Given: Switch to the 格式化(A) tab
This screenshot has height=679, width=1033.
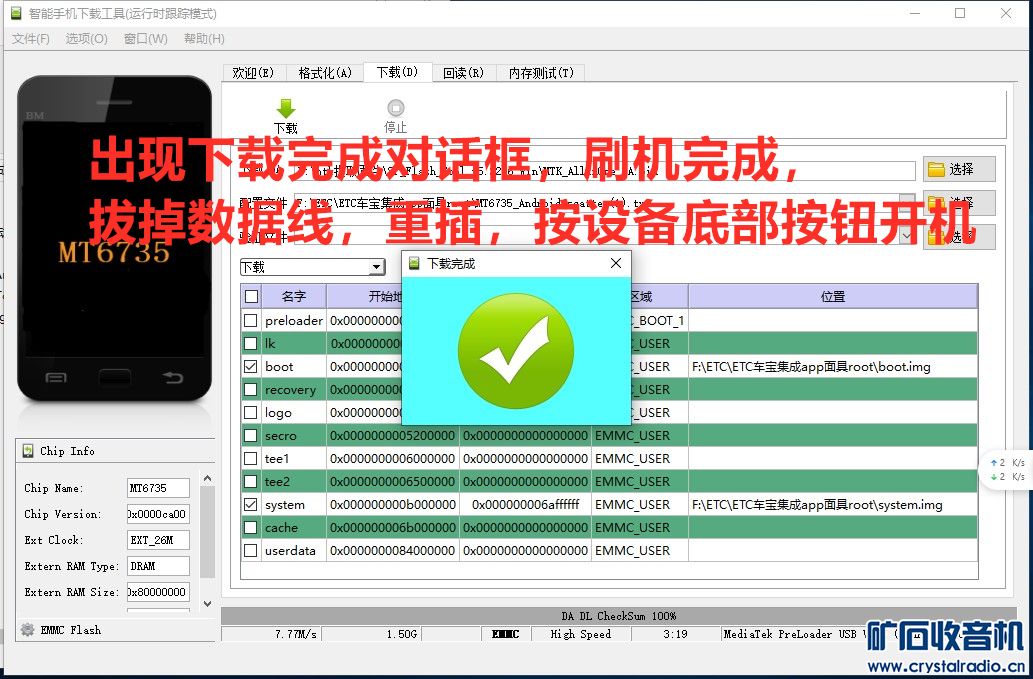Looking at the screenshot, I should click(x=325, y=72).
